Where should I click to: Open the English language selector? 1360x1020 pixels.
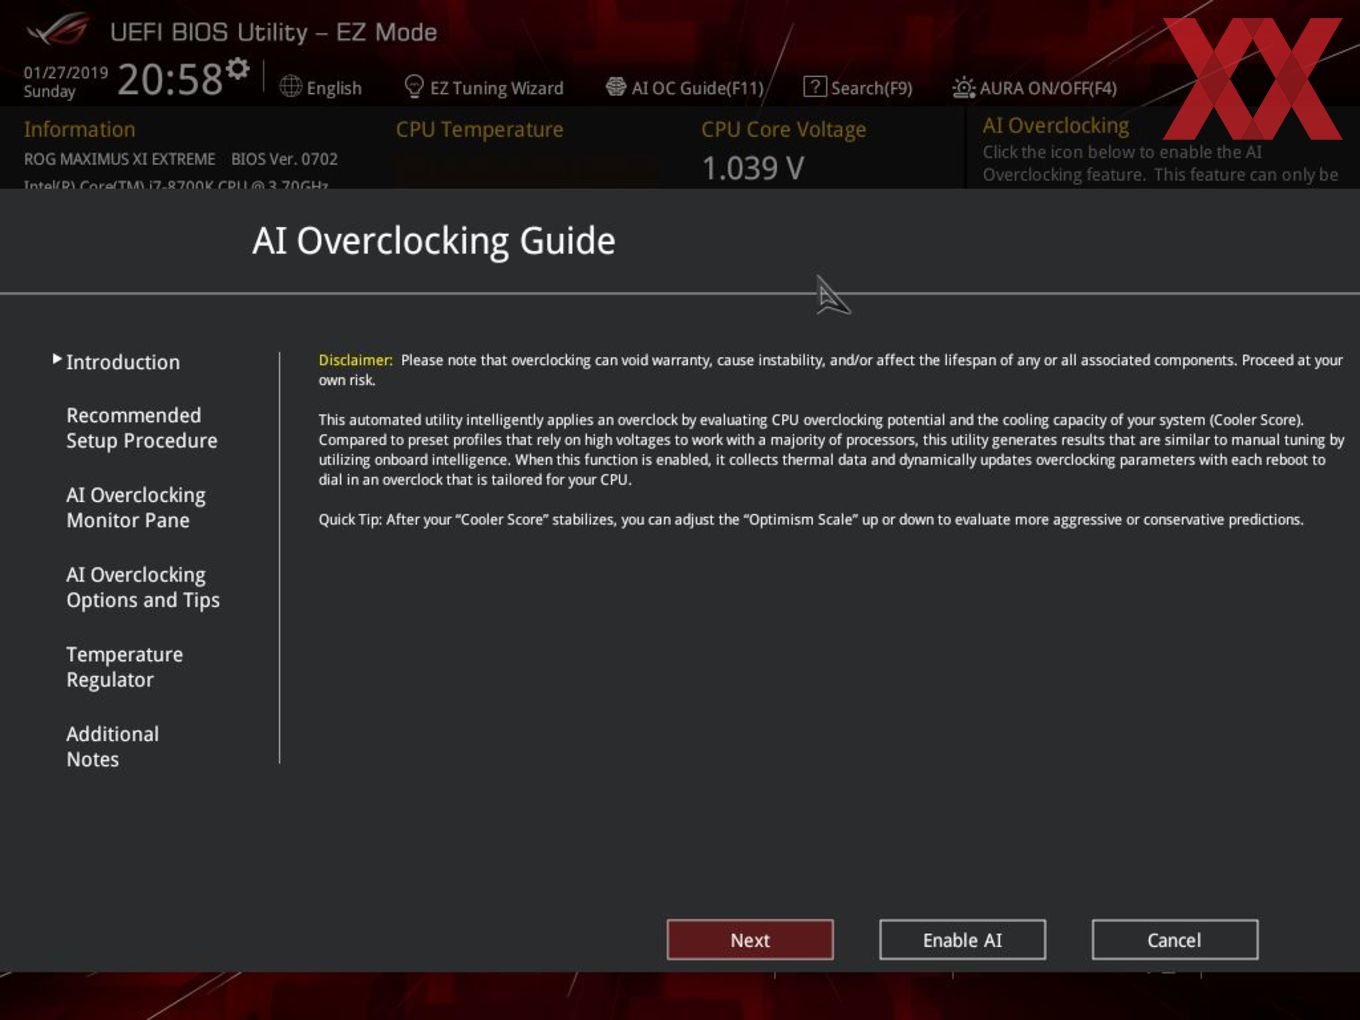(334, 88)
